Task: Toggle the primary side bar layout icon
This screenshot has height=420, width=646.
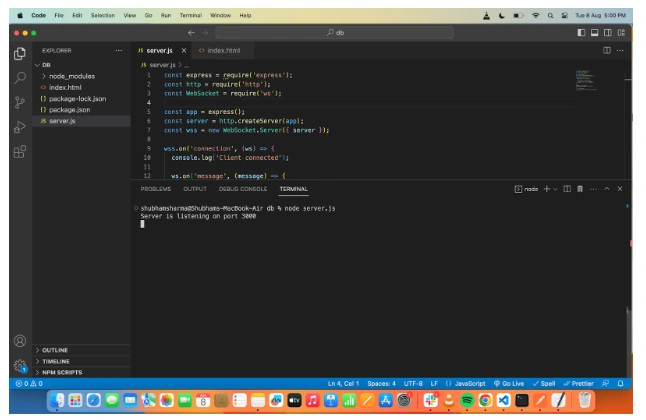Action: [581, 33]
